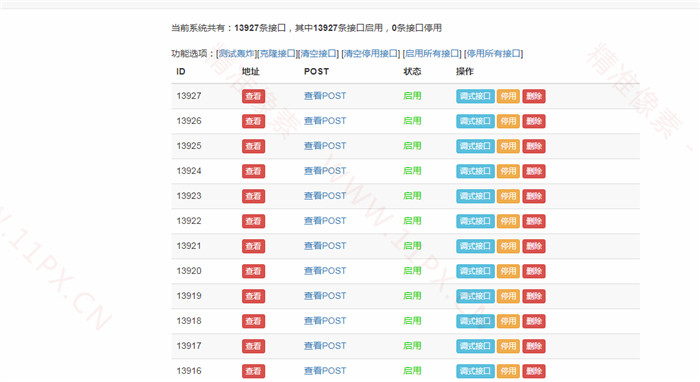The height and width of the screenshot is (382, 700).
Task: Debug interface 13919
Action: [475, 296]
